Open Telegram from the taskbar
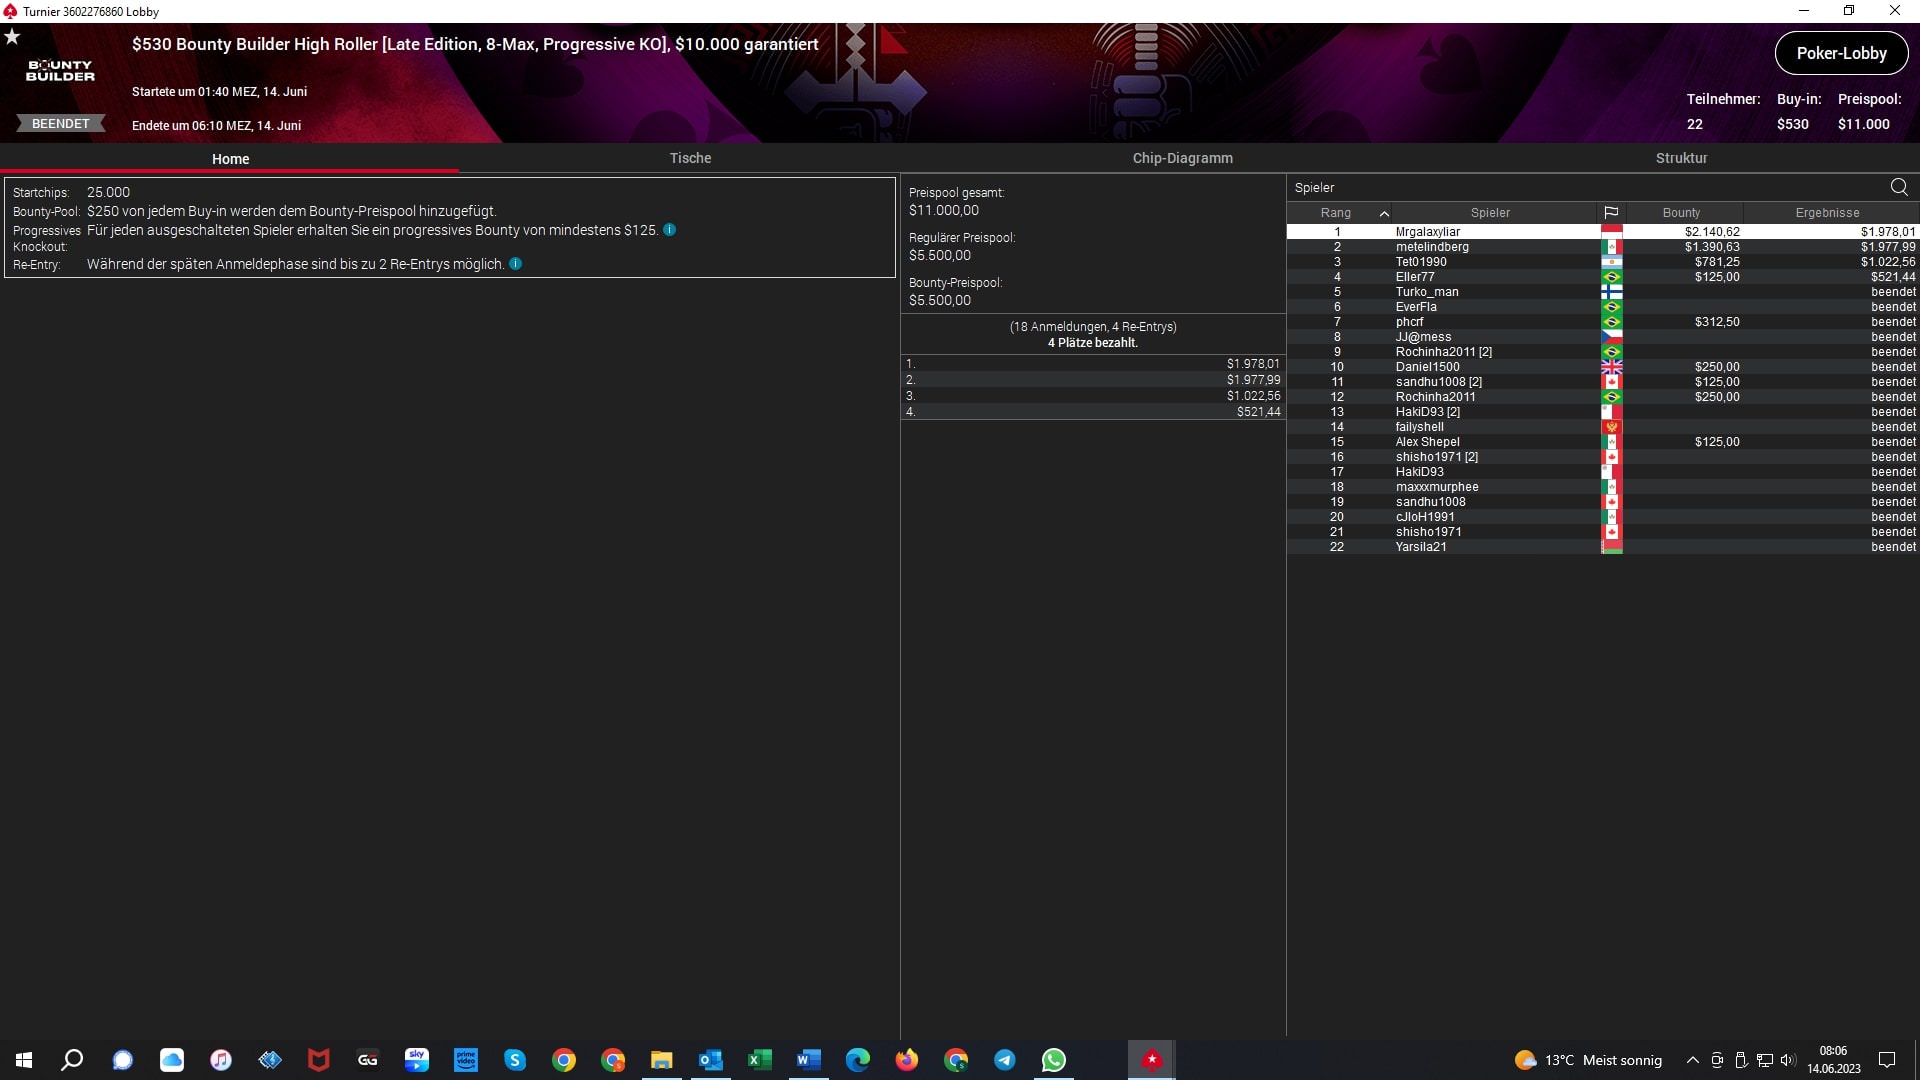 coord(1004,1060)
